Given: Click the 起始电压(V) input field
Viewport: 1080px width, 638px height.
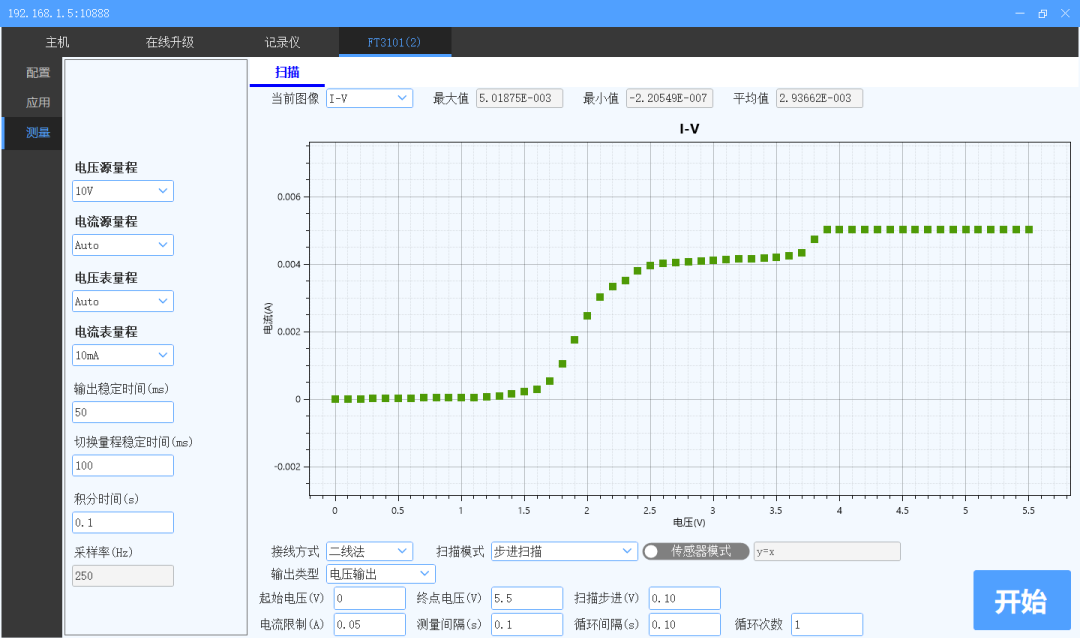Looking at the screenshot, I should pyautogui.click(x=370, y=598).
